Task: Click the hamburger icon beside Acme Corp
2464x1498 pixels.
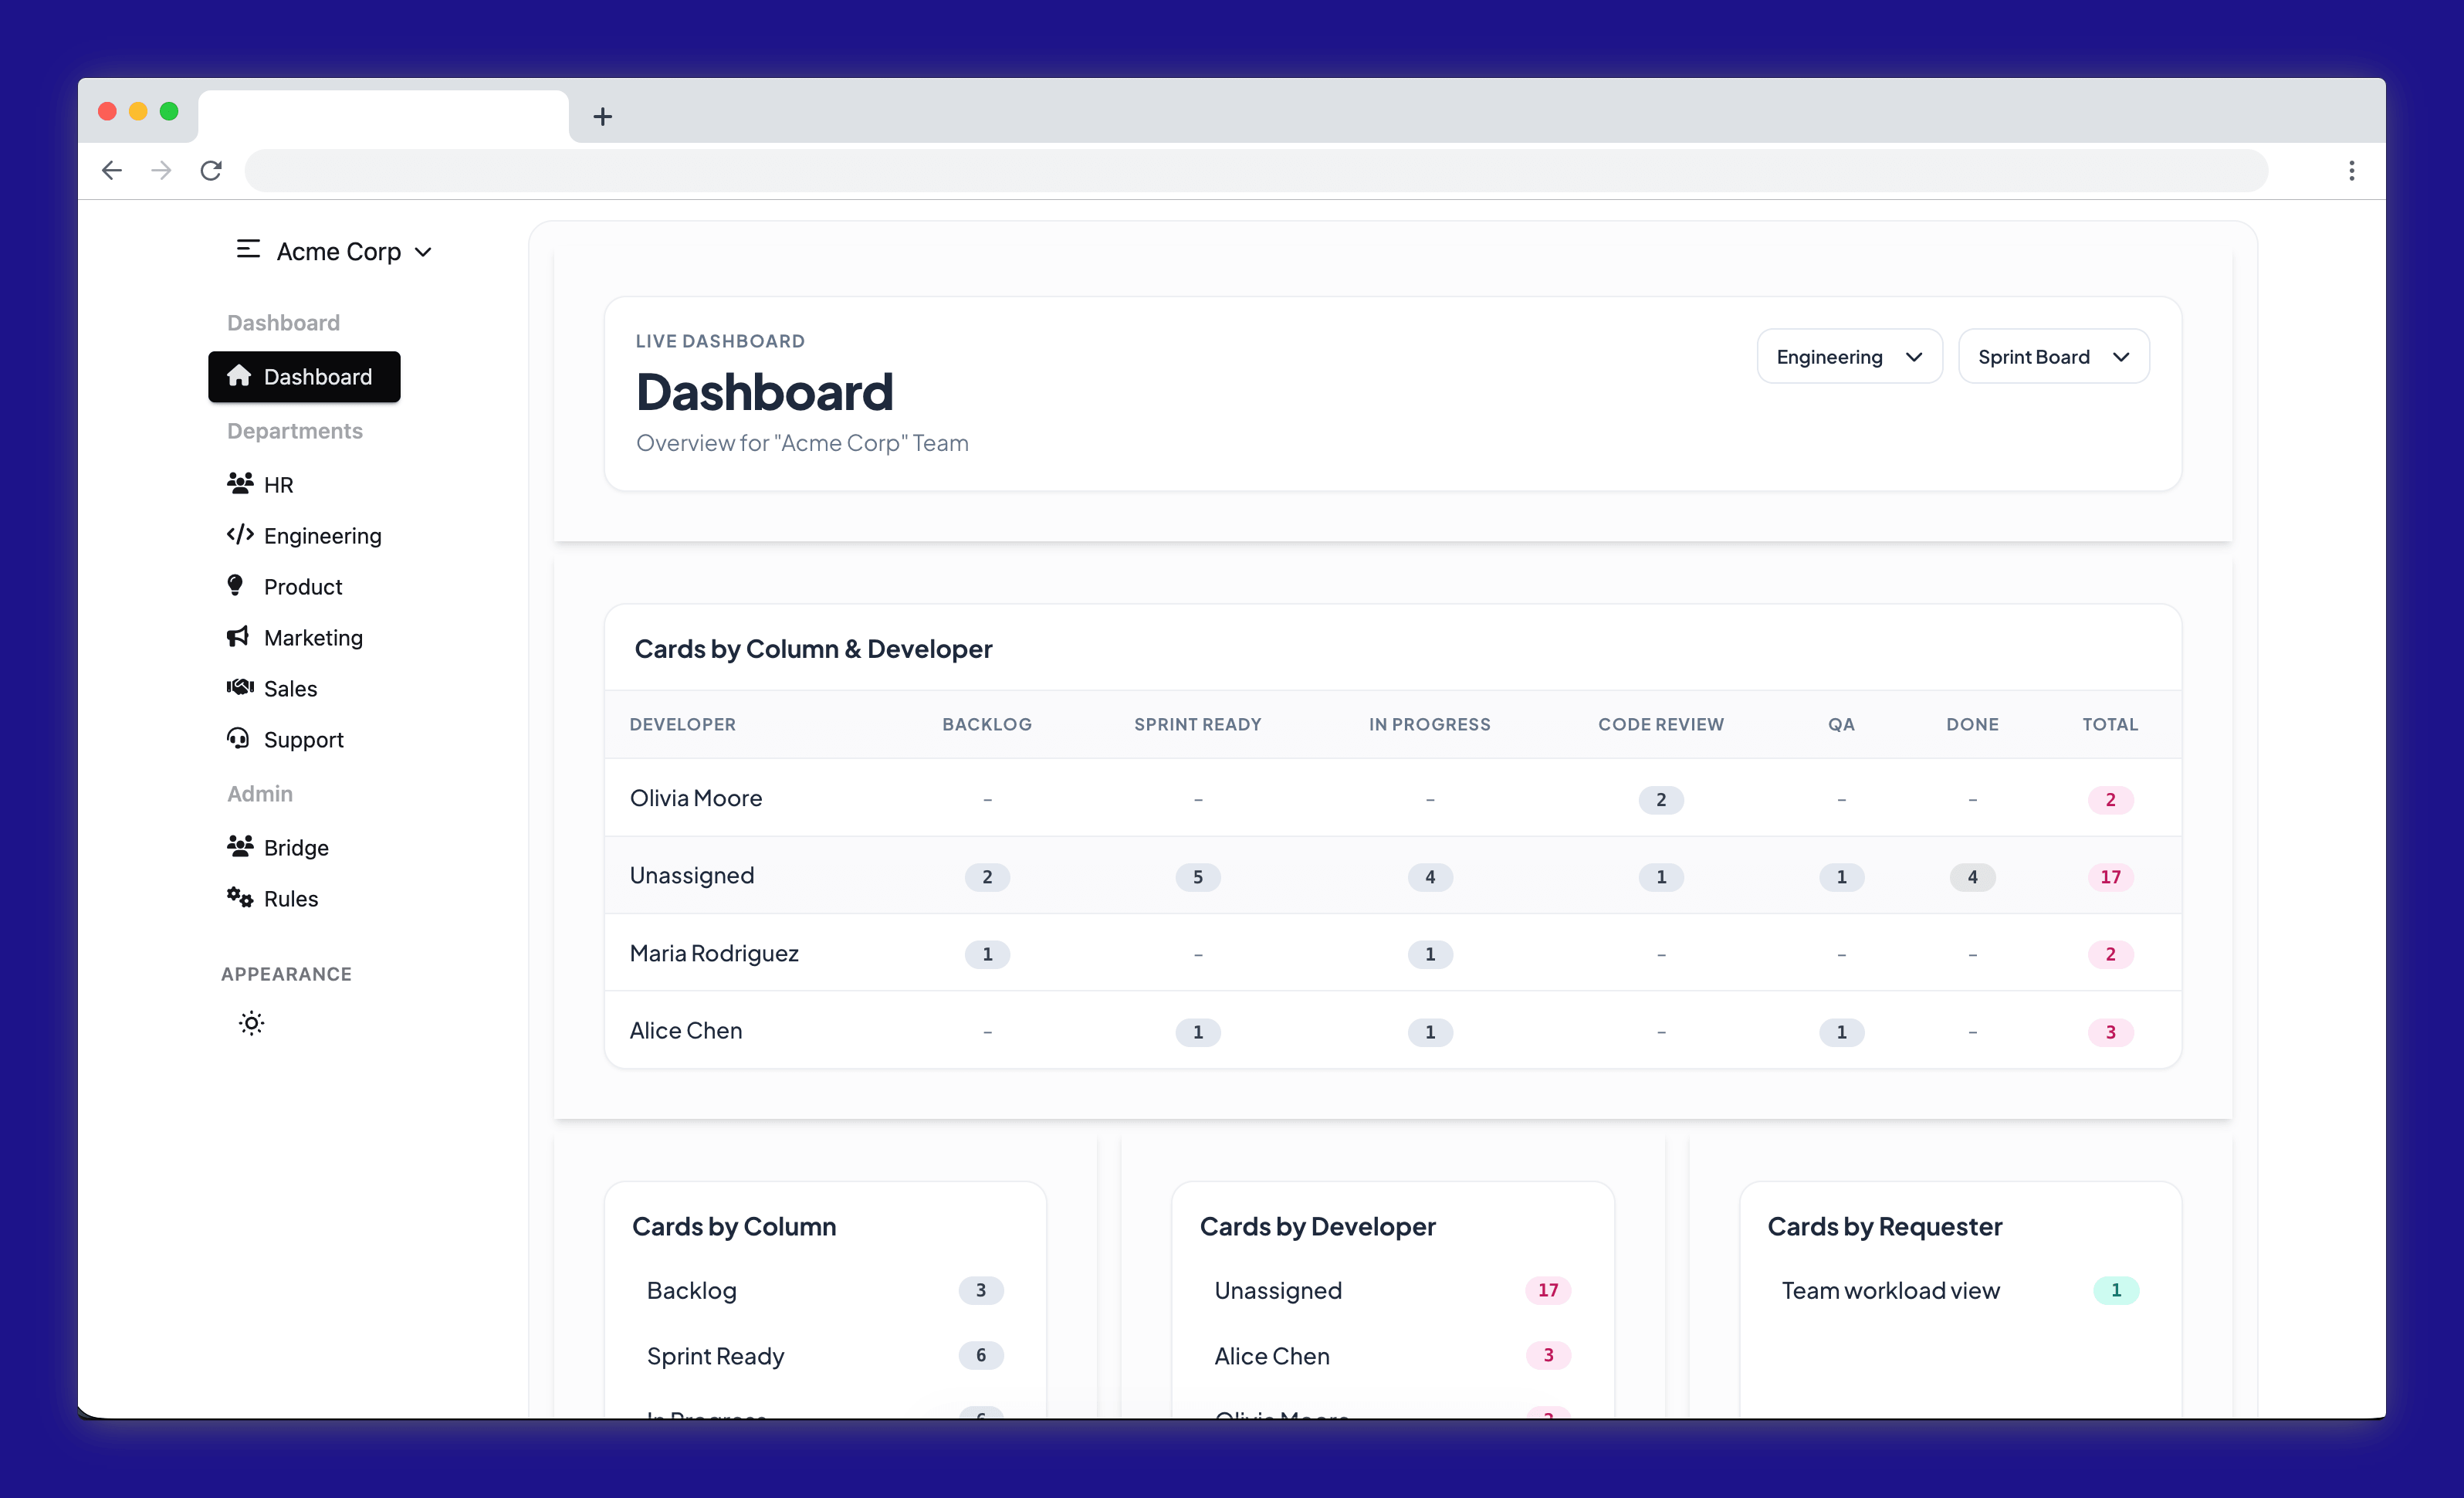Action: click(247, 250)
